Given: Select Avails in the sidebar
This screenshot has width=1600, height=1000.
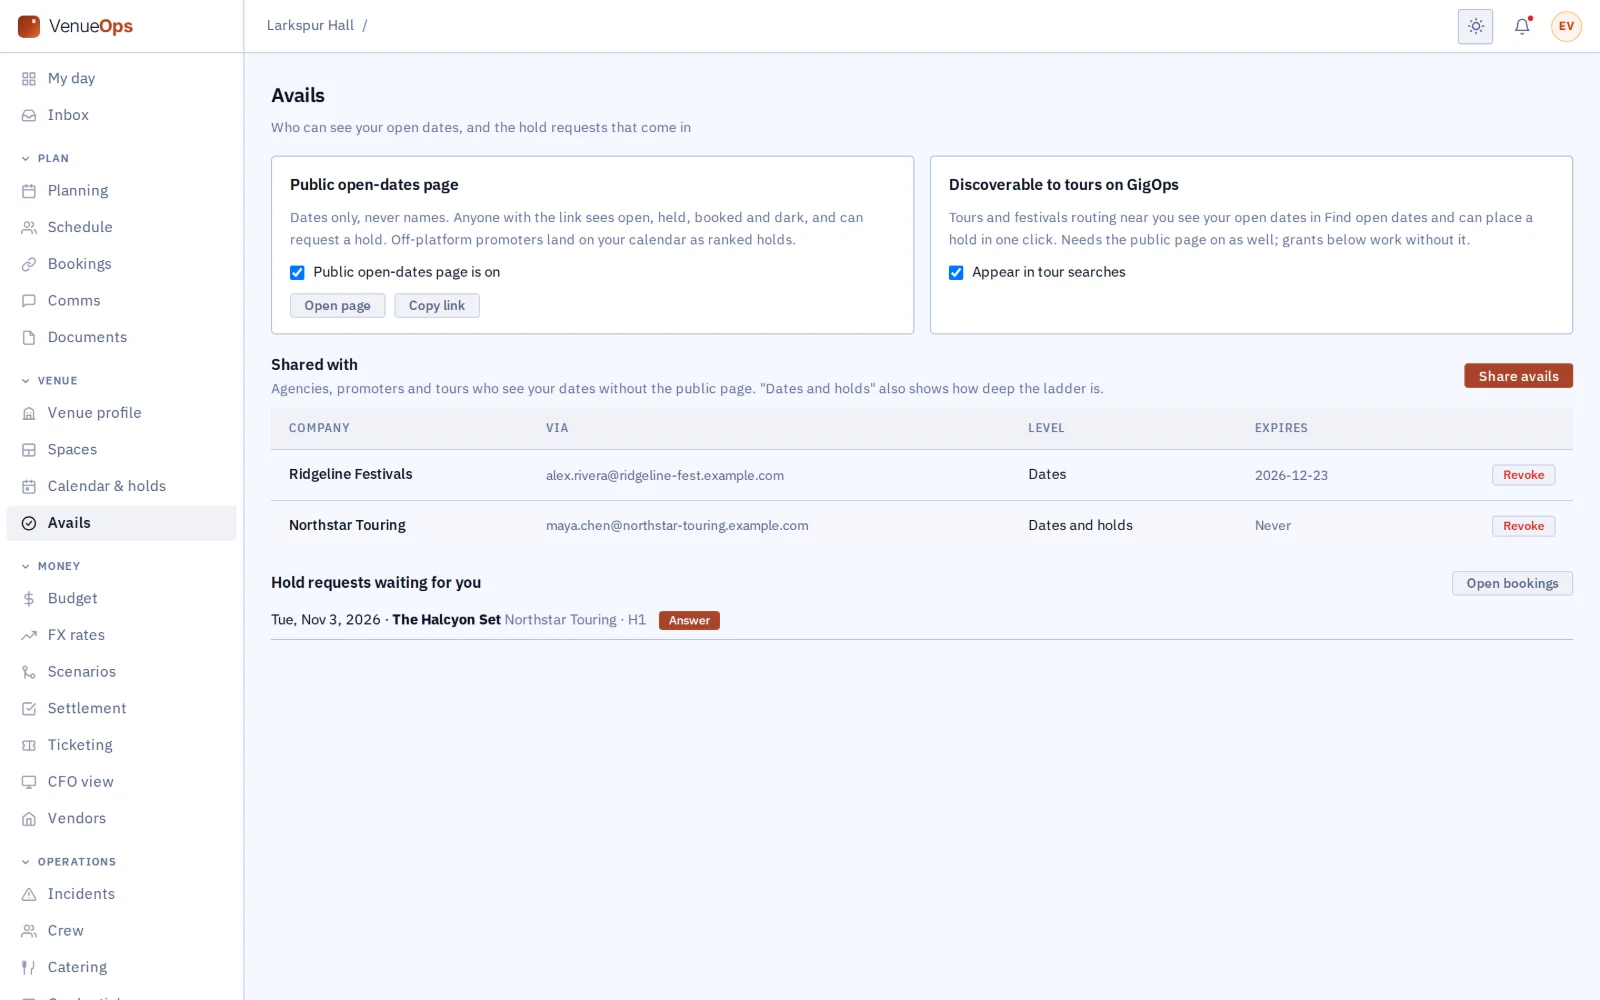Looking at the screenshot, I should [x=121, y=523].
